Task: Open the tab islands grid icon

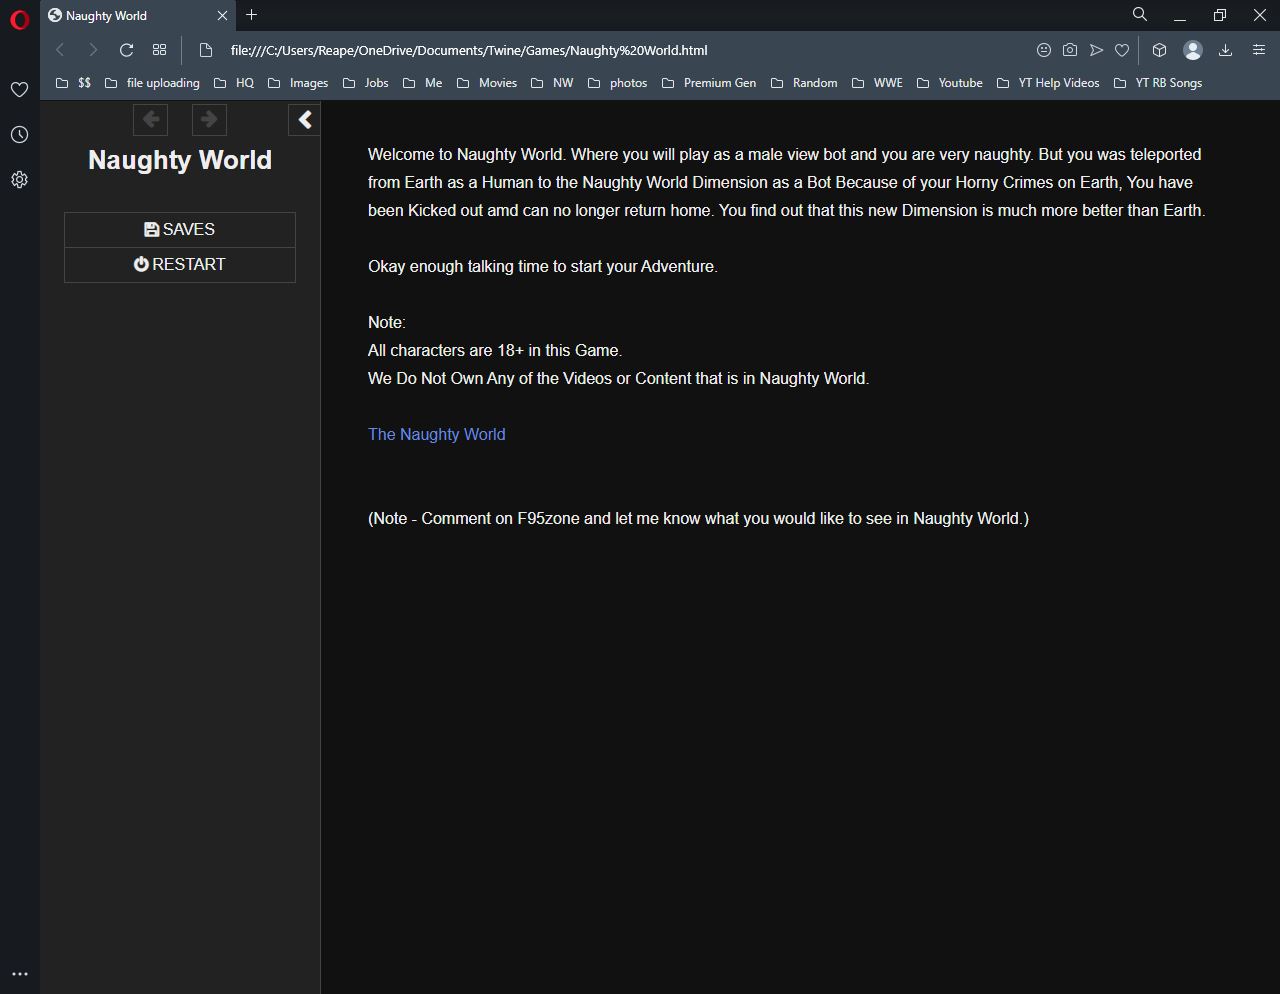Action: [159, 50]
